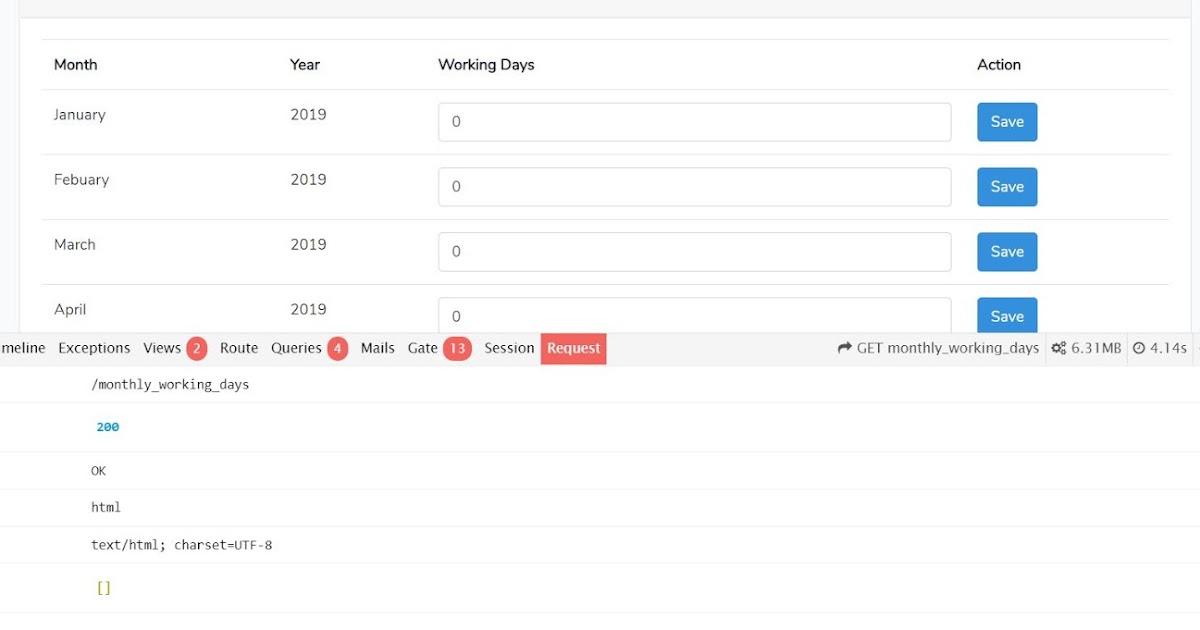Focus the March Working Days input
1200x630 pixels.
click(694, 251)
